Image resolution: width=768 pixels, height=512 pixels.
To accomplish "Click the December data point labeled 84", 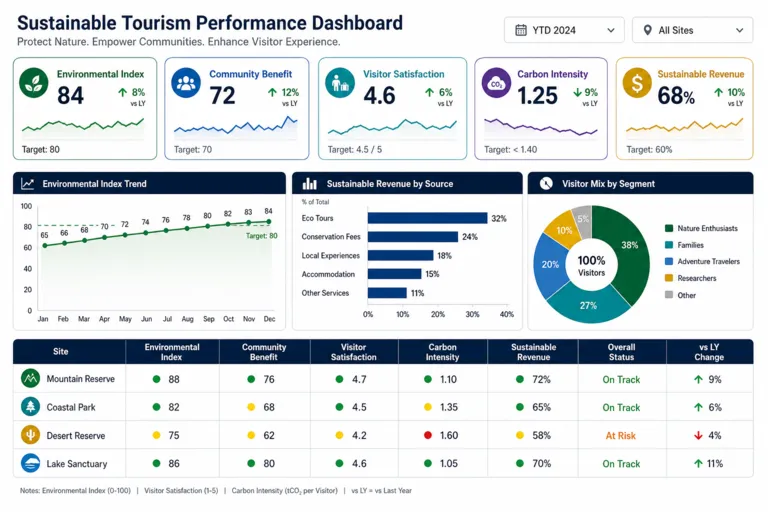I will (268, 221).
